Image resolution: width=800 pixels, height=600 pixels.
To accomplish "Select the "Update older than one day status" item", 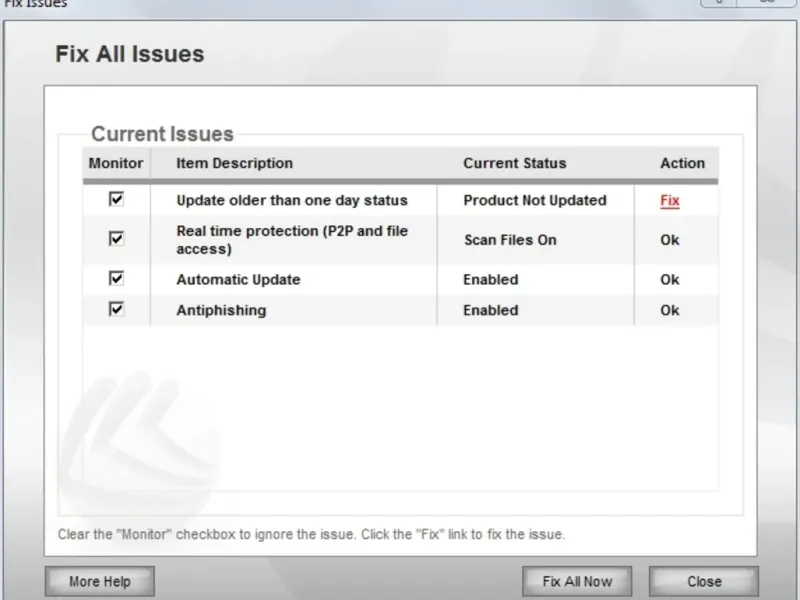I will 292,200.
